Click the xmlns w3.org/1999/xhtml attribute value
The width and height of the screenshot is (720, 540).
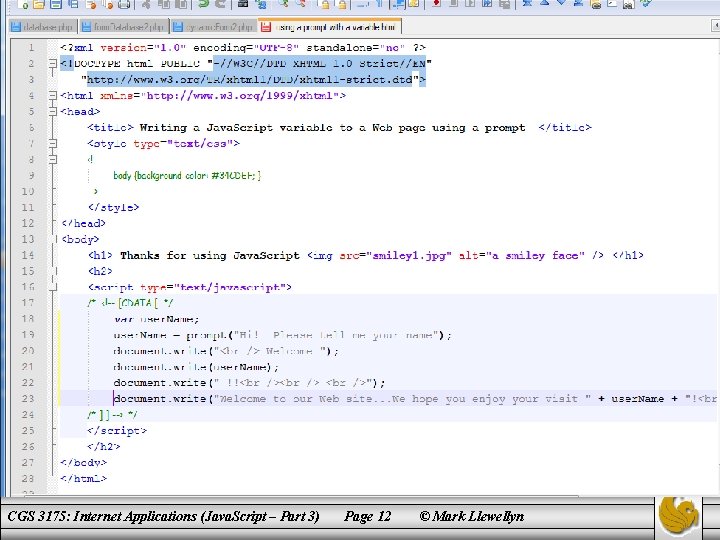coord(240,96)
